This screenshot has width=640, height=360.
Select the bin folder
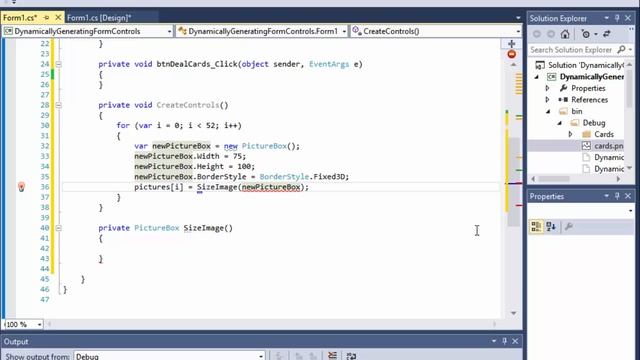571,111
